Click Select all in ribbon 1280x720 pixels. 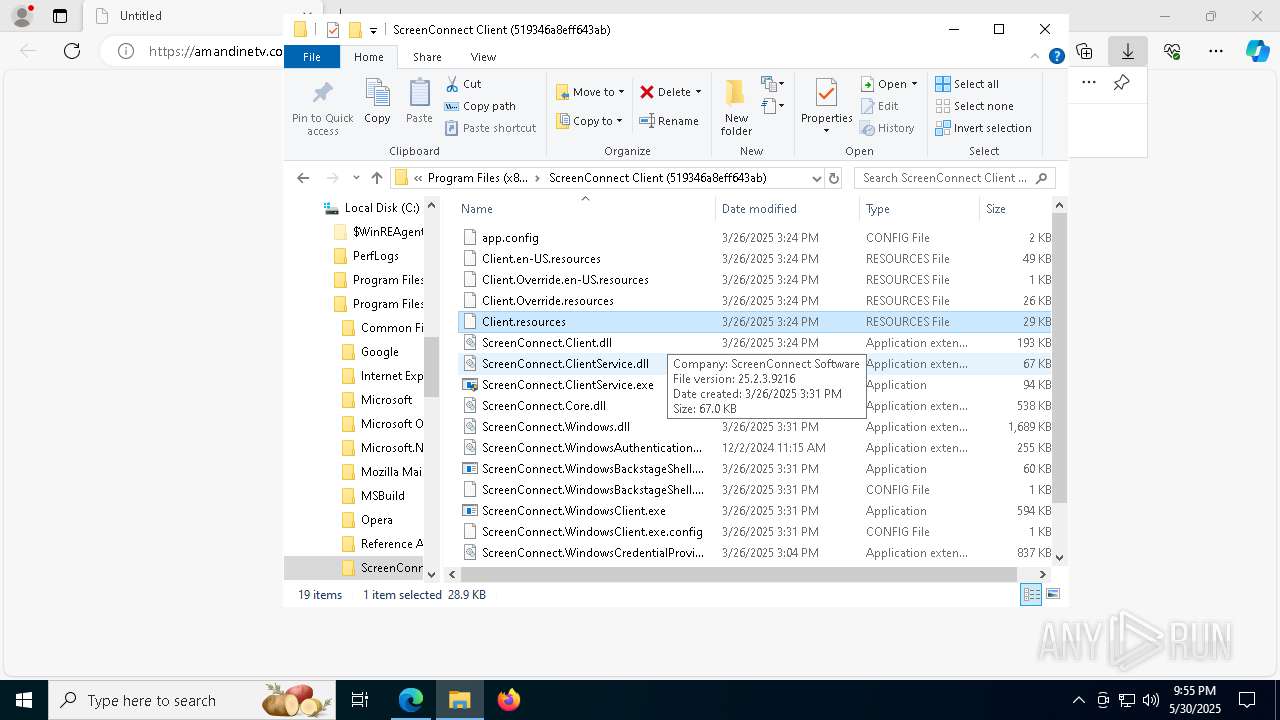tap(967, 84)
